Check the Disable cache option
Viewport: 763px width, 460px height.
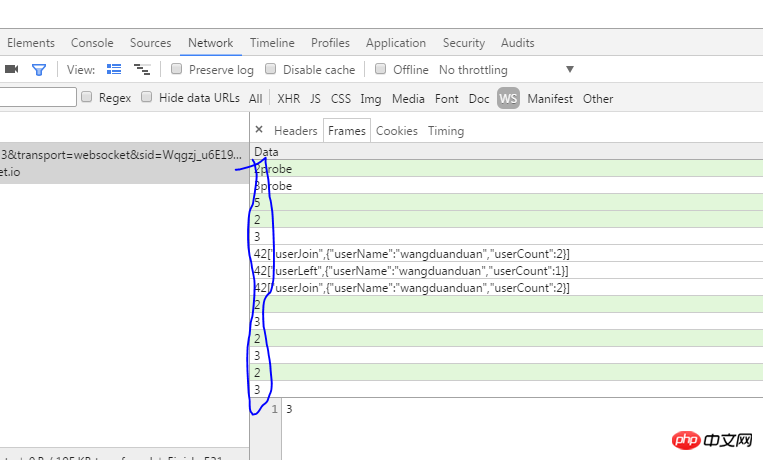click(271, 70)
